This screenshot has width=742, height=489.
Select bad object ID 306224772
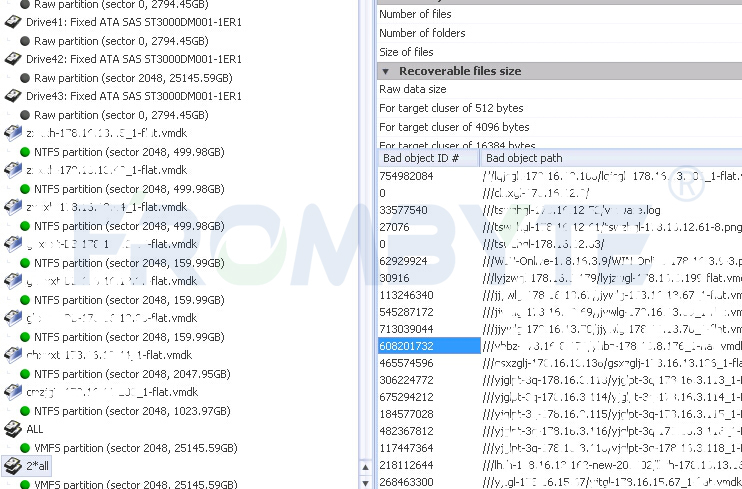406,381
